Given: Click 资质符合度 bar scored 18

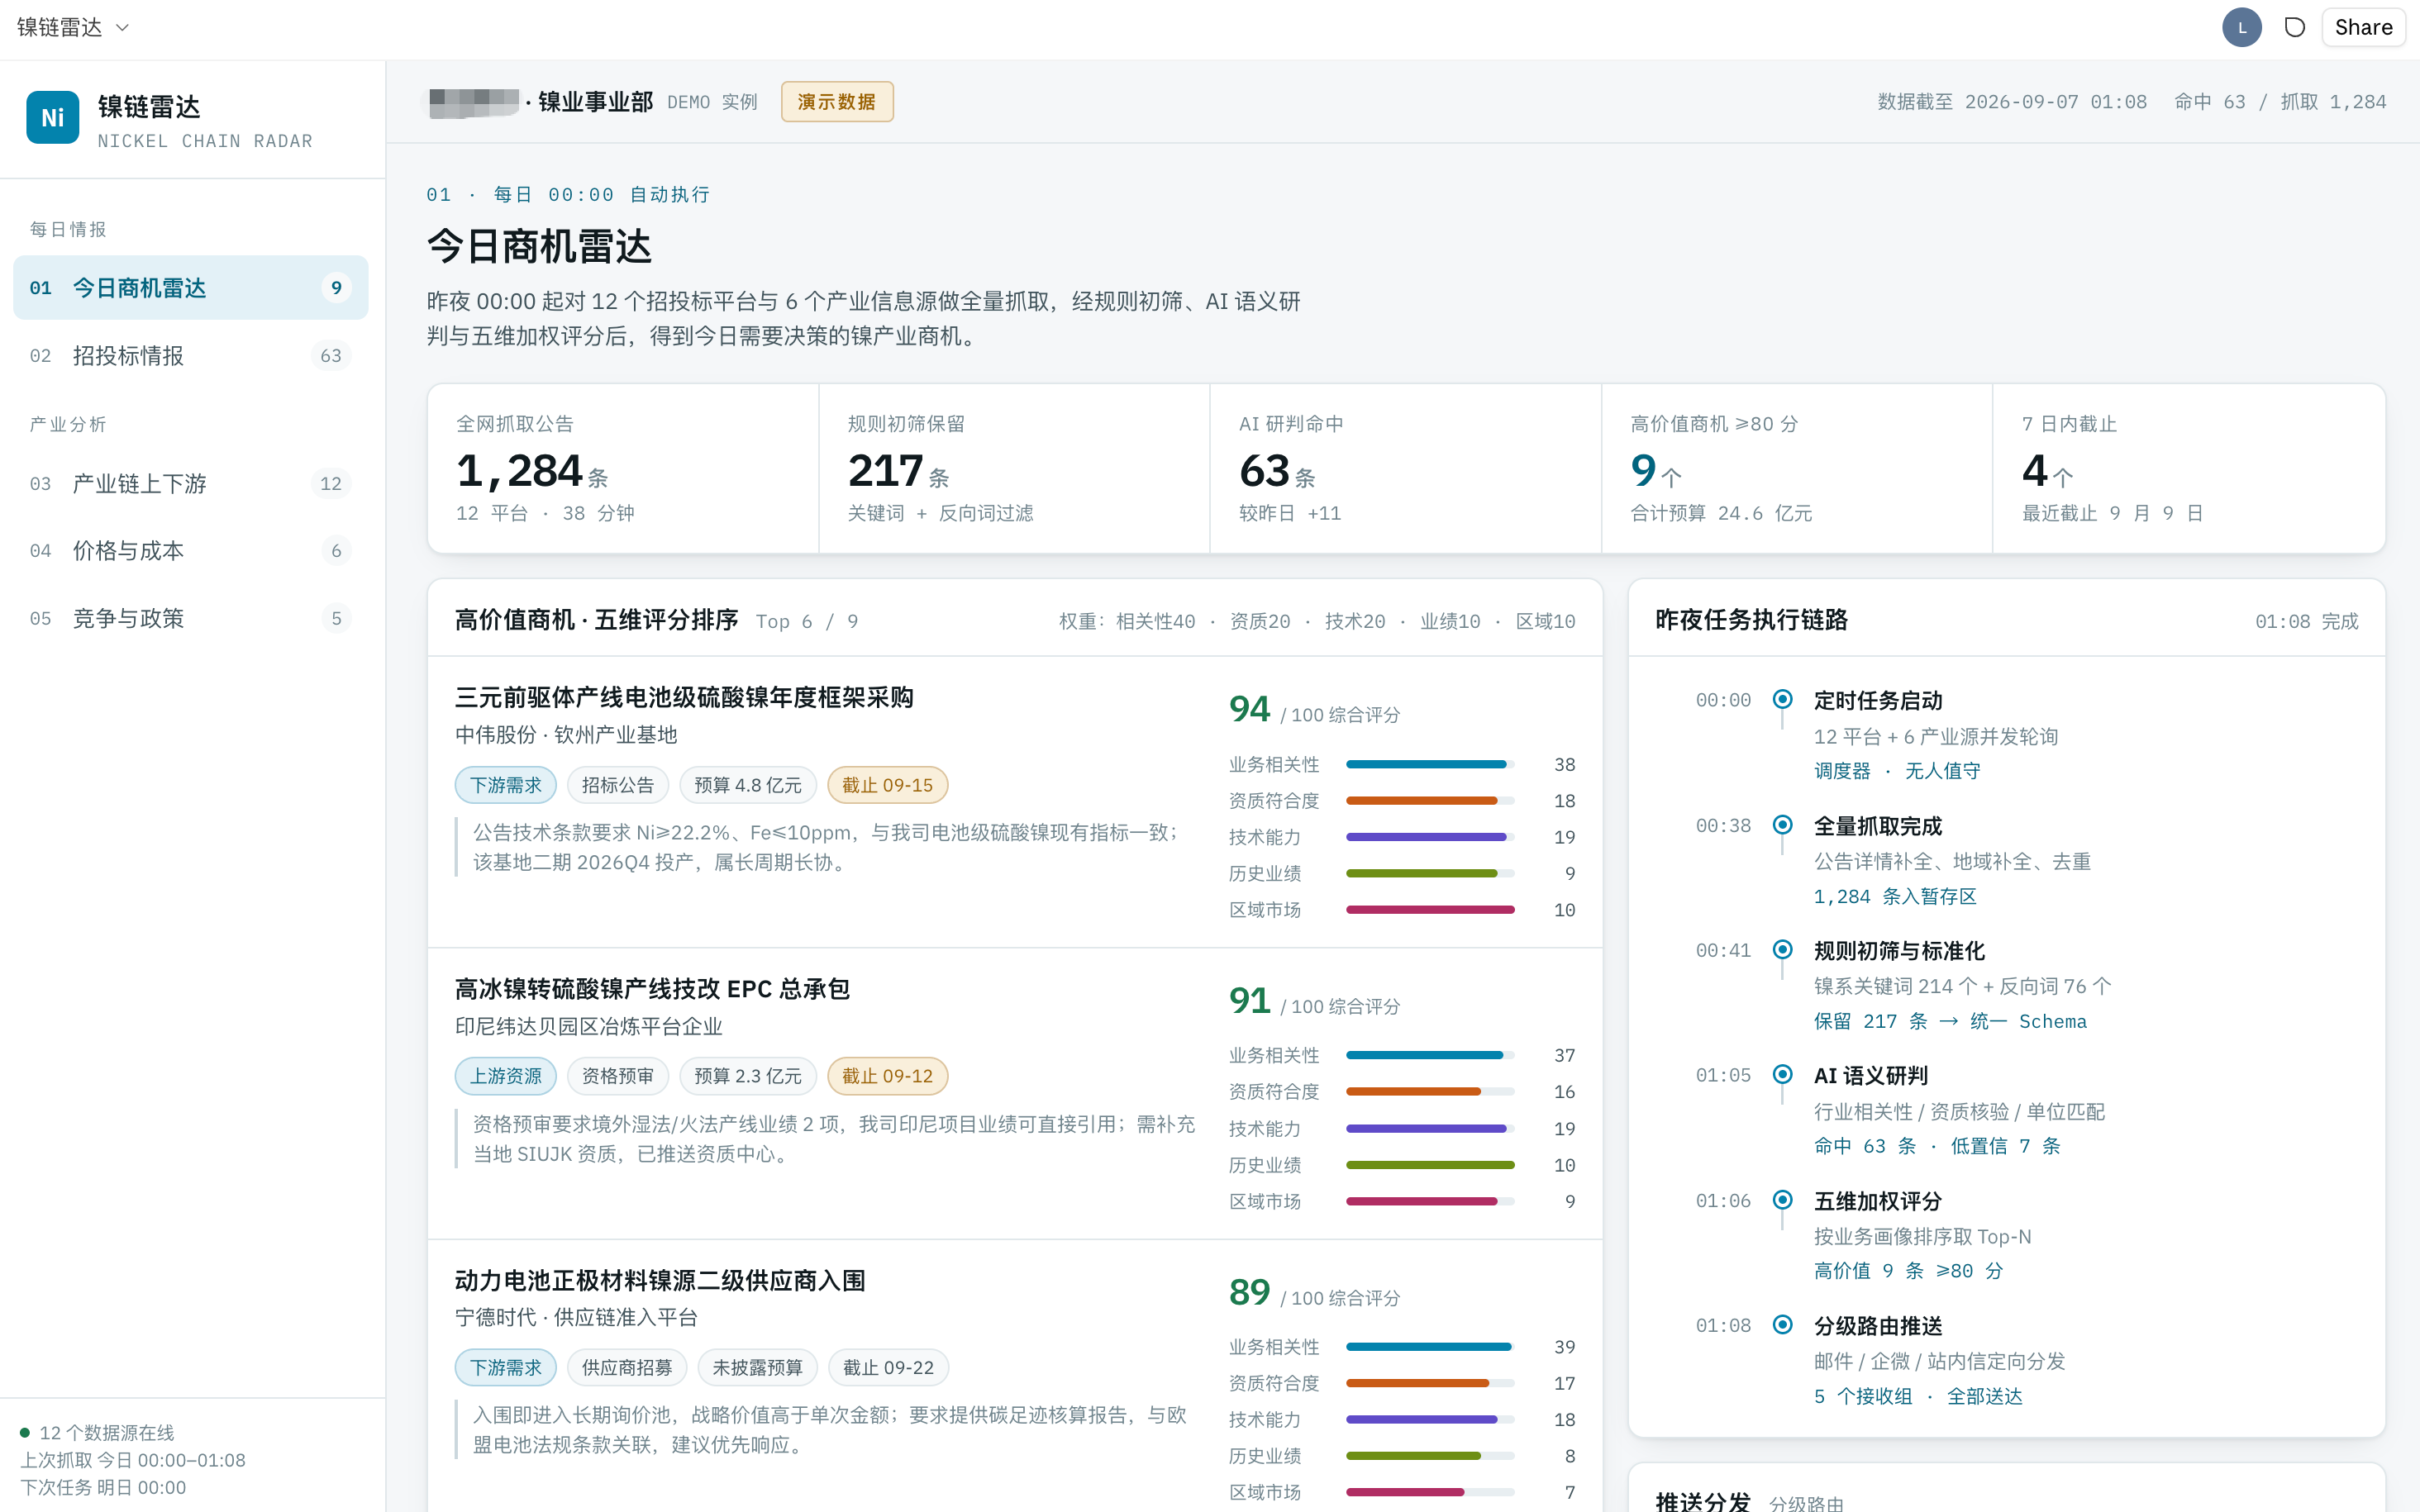Looking at the screenshot, I should (1430, 801).
